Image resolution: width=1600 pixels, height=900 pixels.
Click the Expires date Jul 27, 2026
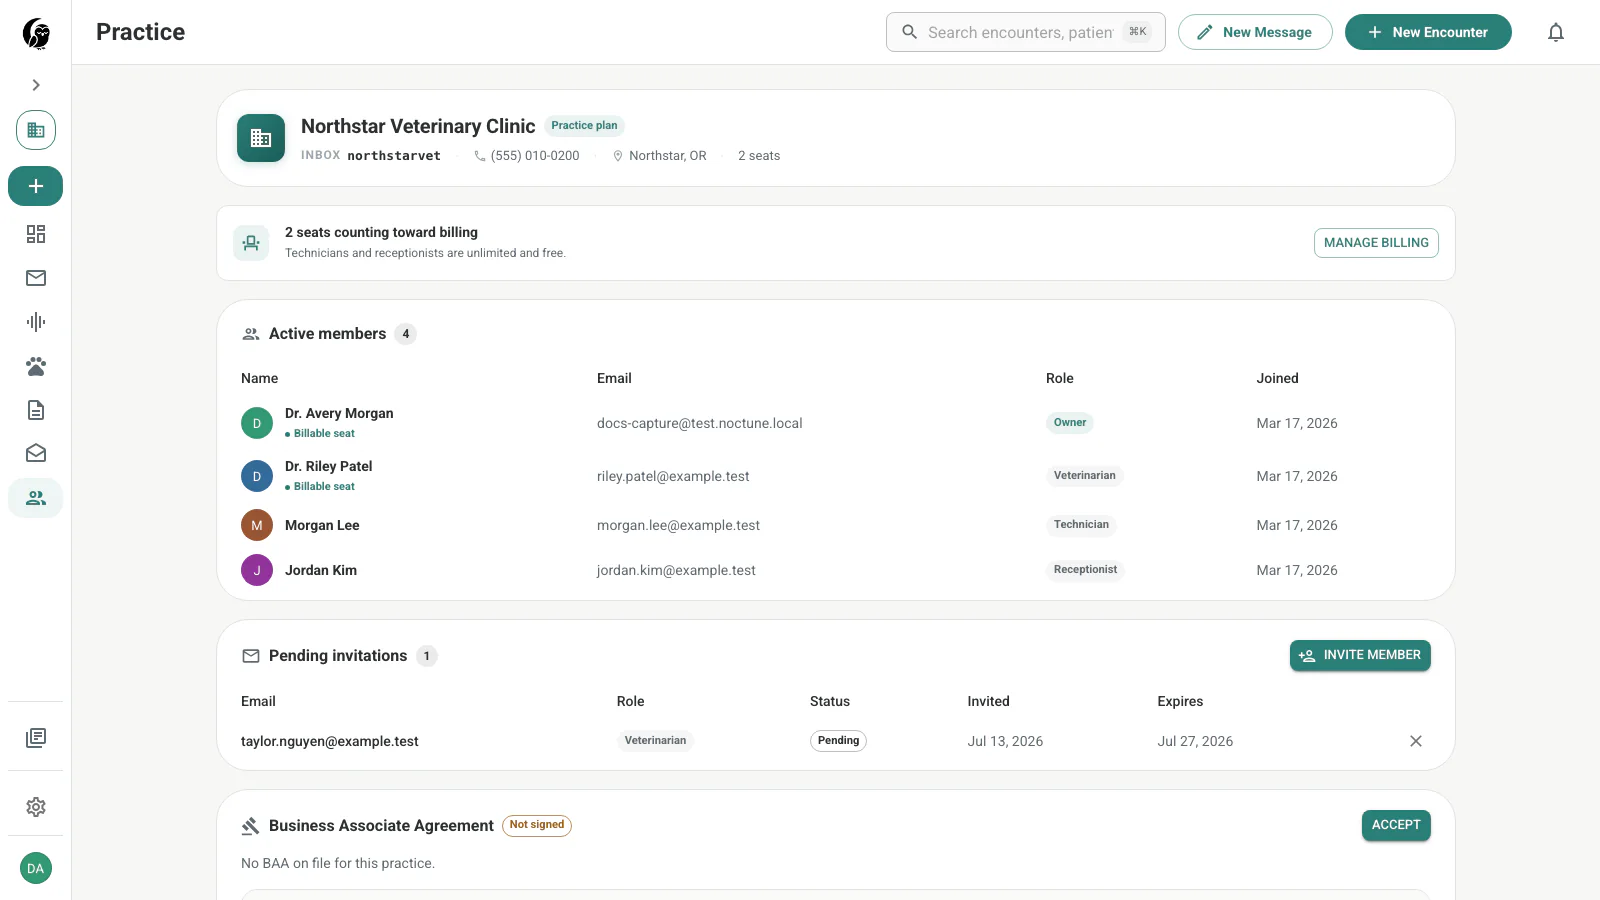click(1195, 741)
